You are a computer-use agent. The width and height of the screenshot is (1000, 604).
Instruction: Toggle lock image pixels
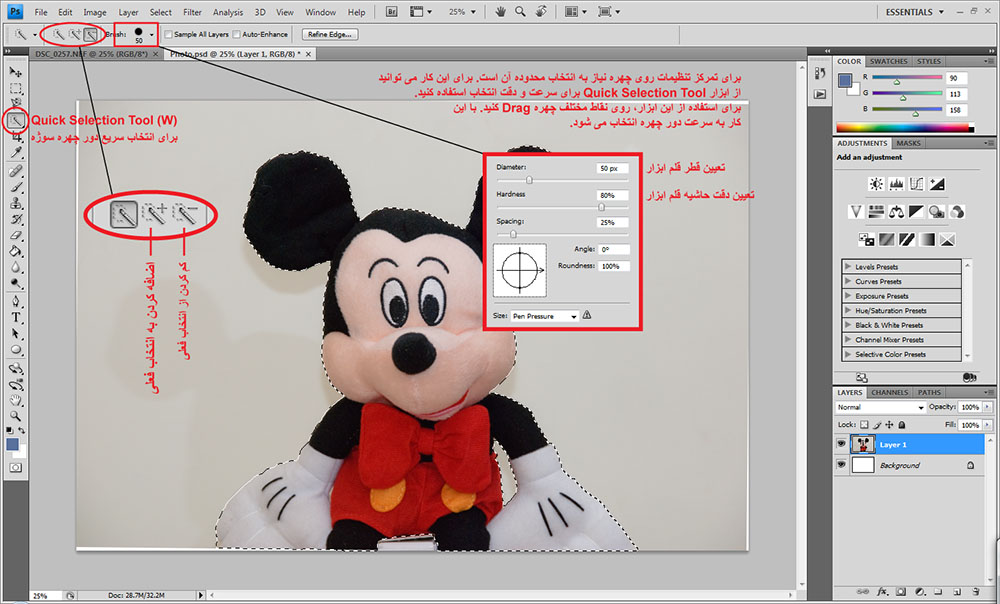[877, 425]
